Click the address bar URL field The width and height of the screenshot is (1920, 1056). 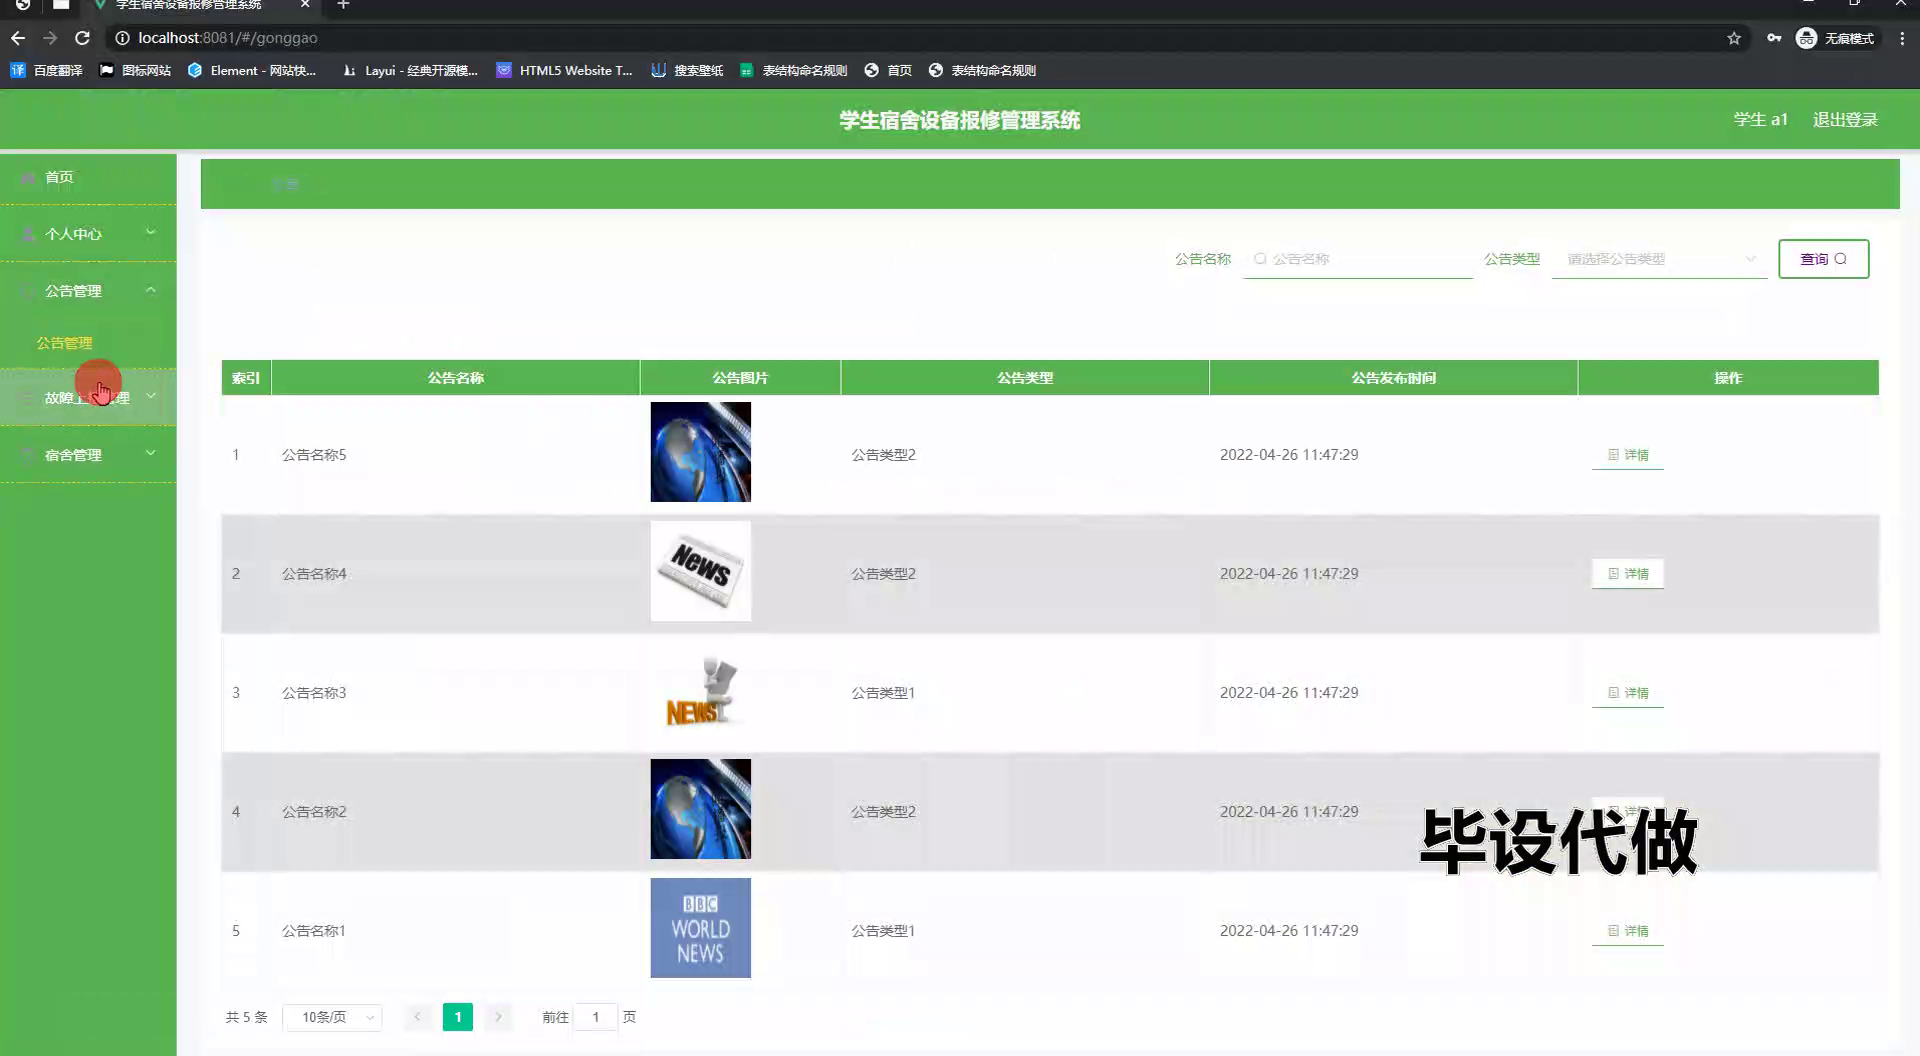pyautogui.click(x=920, y=38)
